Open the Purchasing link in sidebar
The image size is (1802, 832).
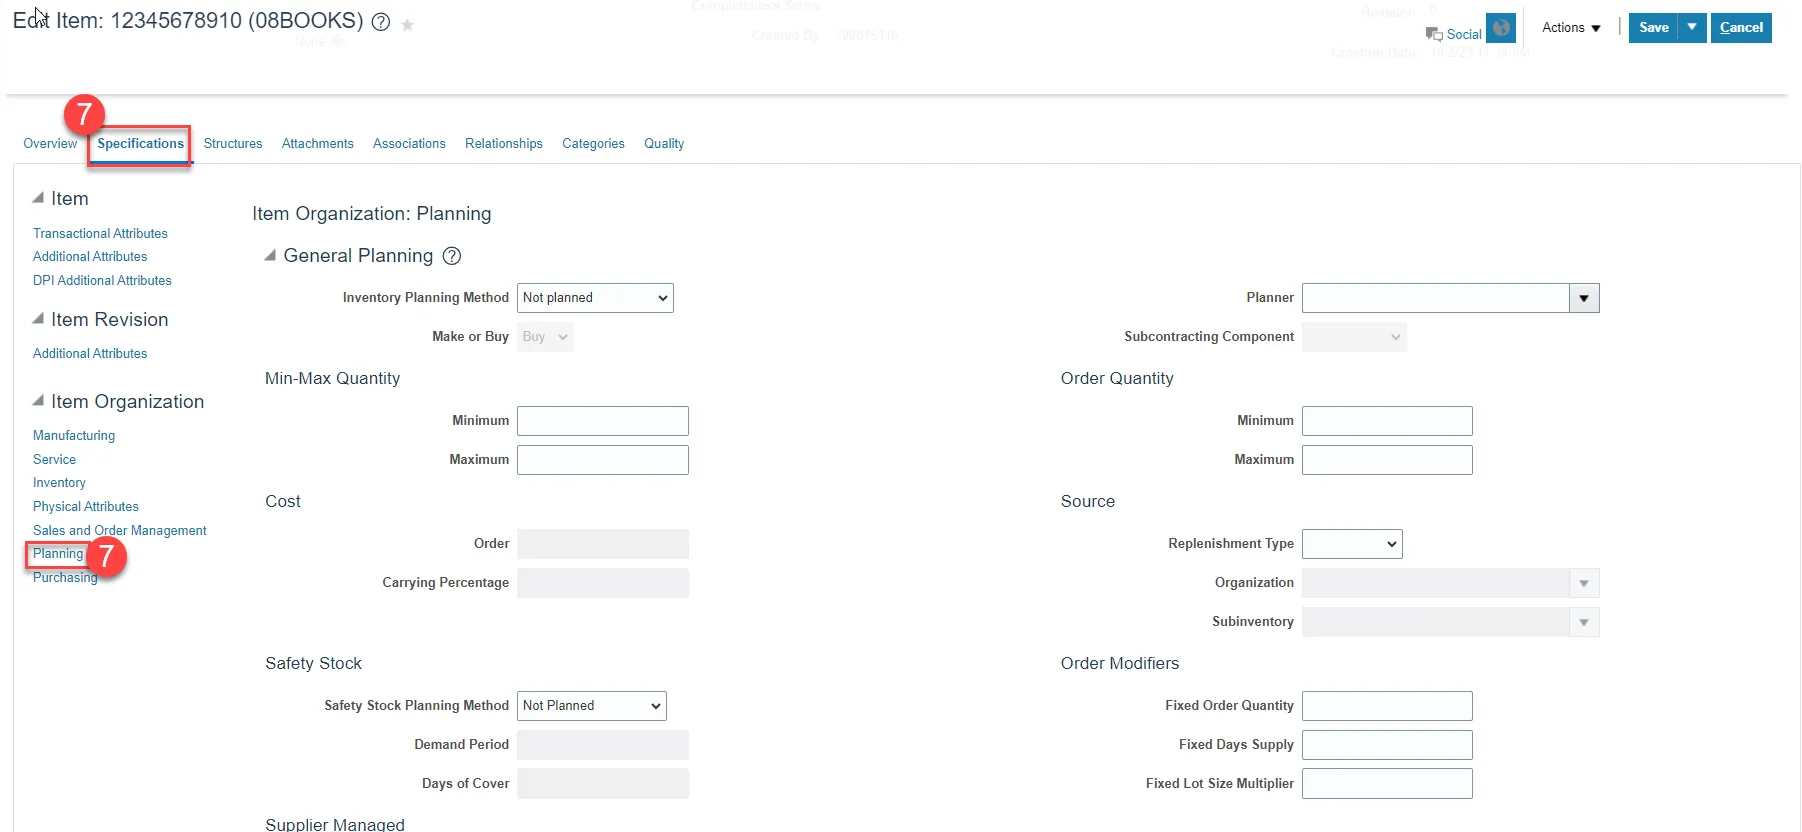click(65, 578)
